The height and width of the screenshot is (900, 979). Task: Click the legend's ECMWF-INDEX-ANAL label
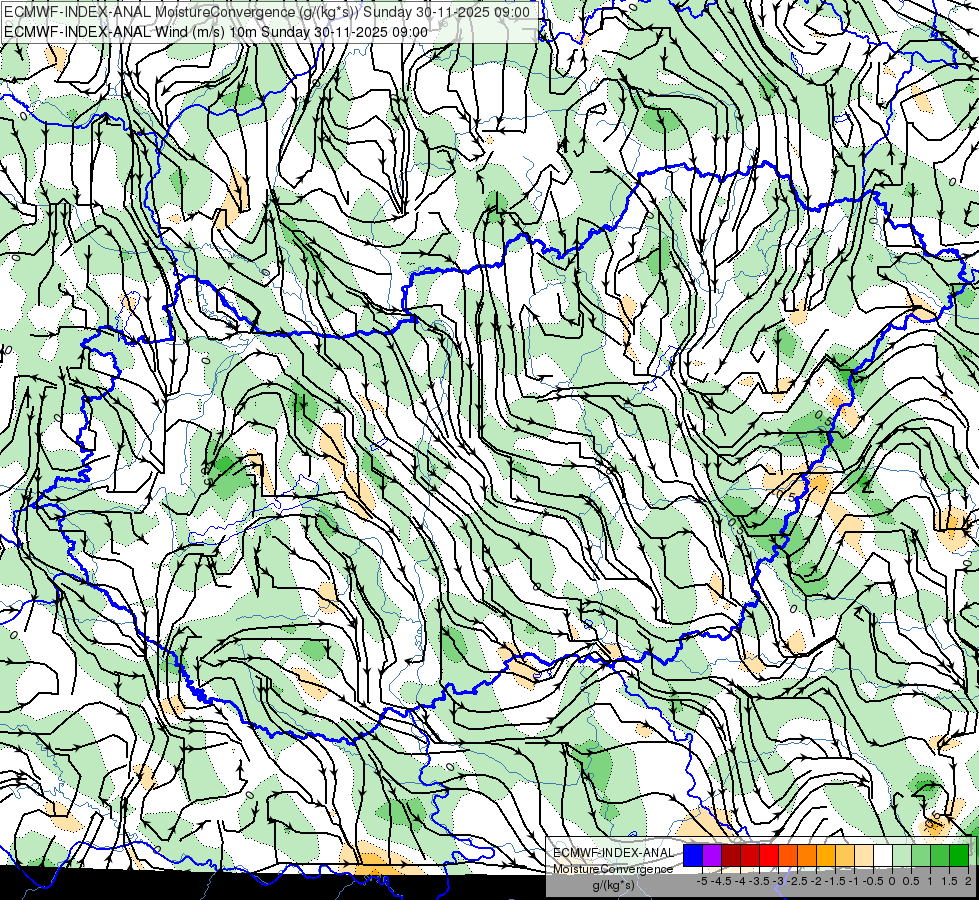coord(613,853)
